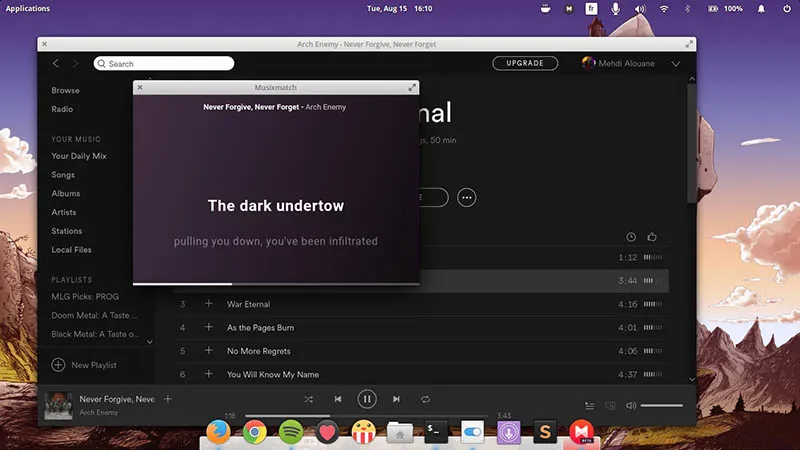Create a New Playlist
This screenshot has width=800, height=450.
84,365
